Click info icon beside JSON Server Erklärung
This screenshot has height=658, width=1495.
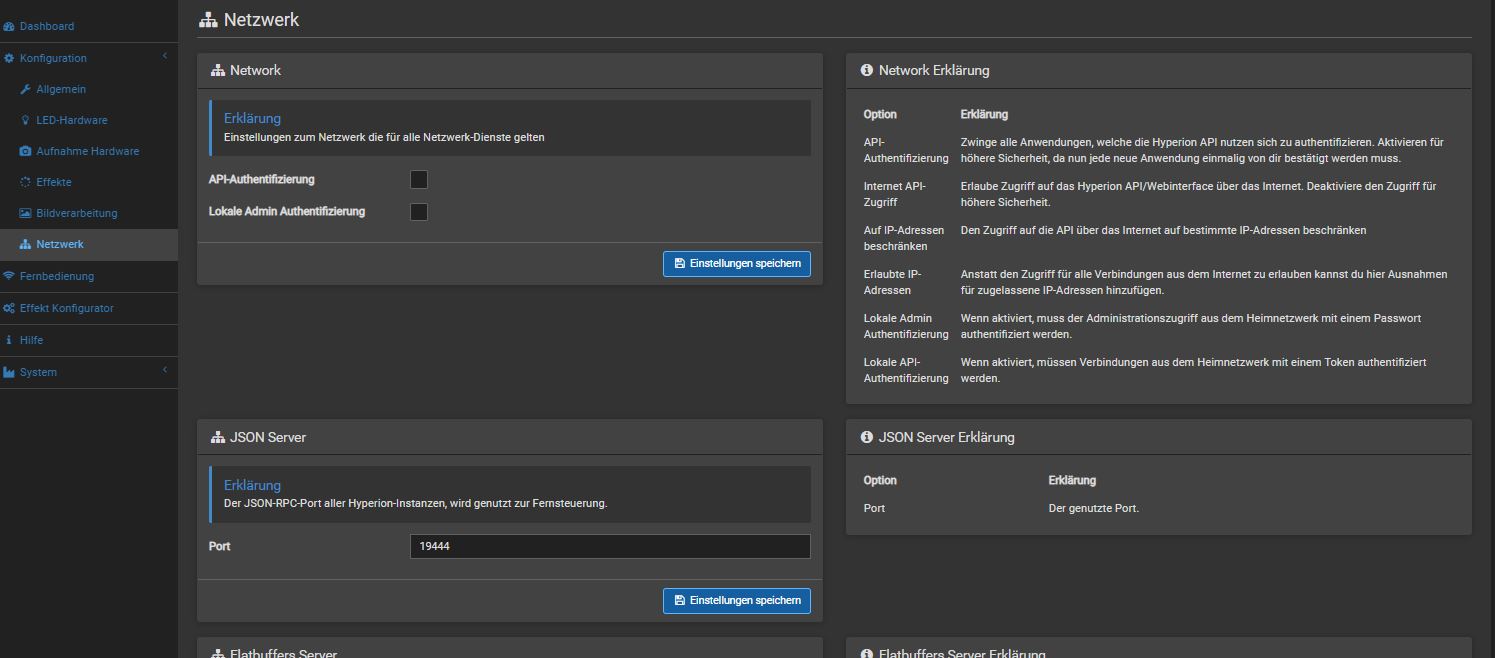pyautogui.click(x=866, y=437)
